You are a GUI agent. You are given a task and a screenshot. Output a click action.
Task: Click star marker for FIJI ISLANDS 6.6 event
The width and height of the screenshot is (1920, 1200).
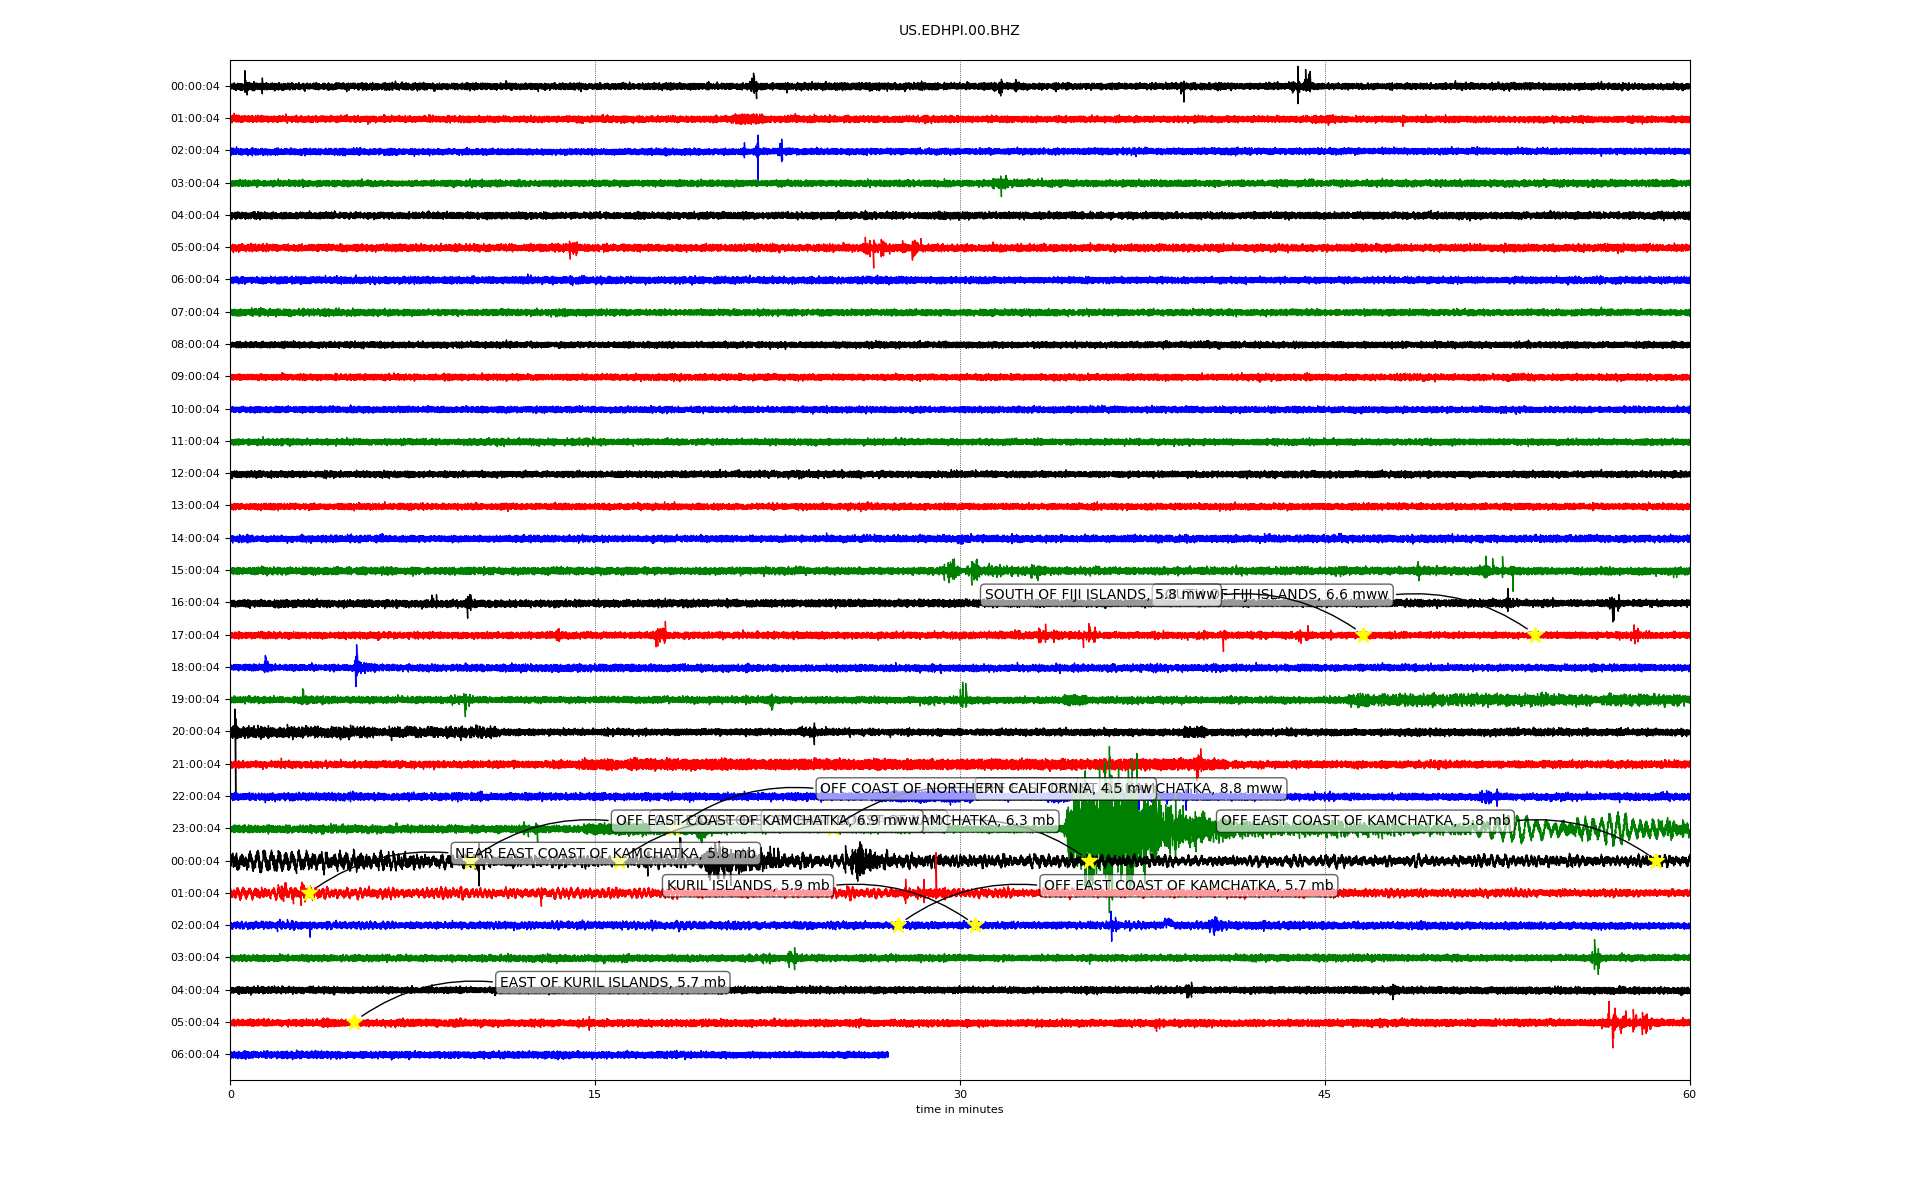[1535, 635]
